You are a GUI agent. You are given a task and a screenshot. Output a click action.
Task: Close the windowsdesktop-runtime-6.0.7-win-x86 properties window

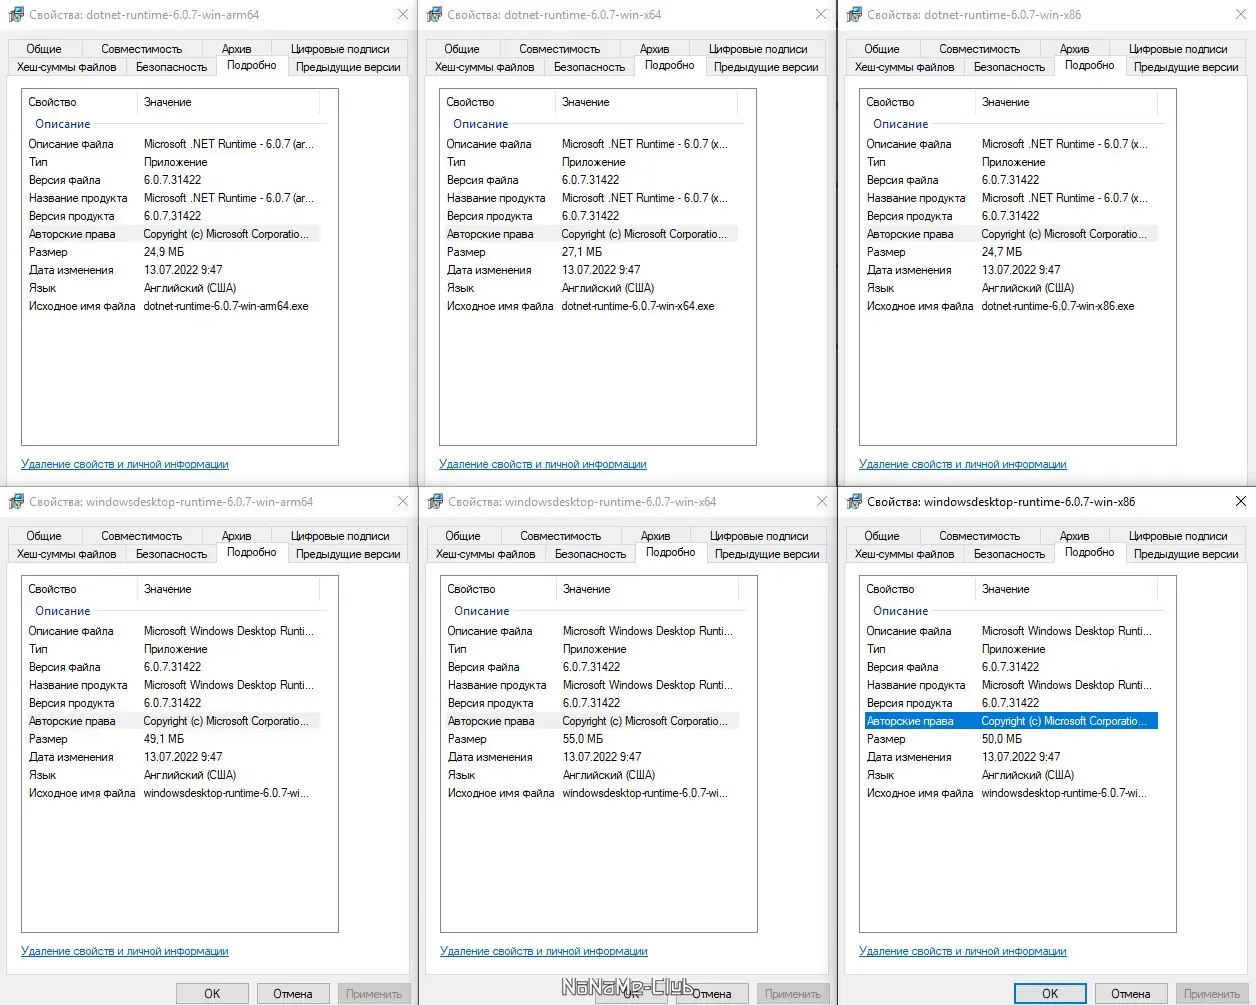click(x=1240, y=502)
